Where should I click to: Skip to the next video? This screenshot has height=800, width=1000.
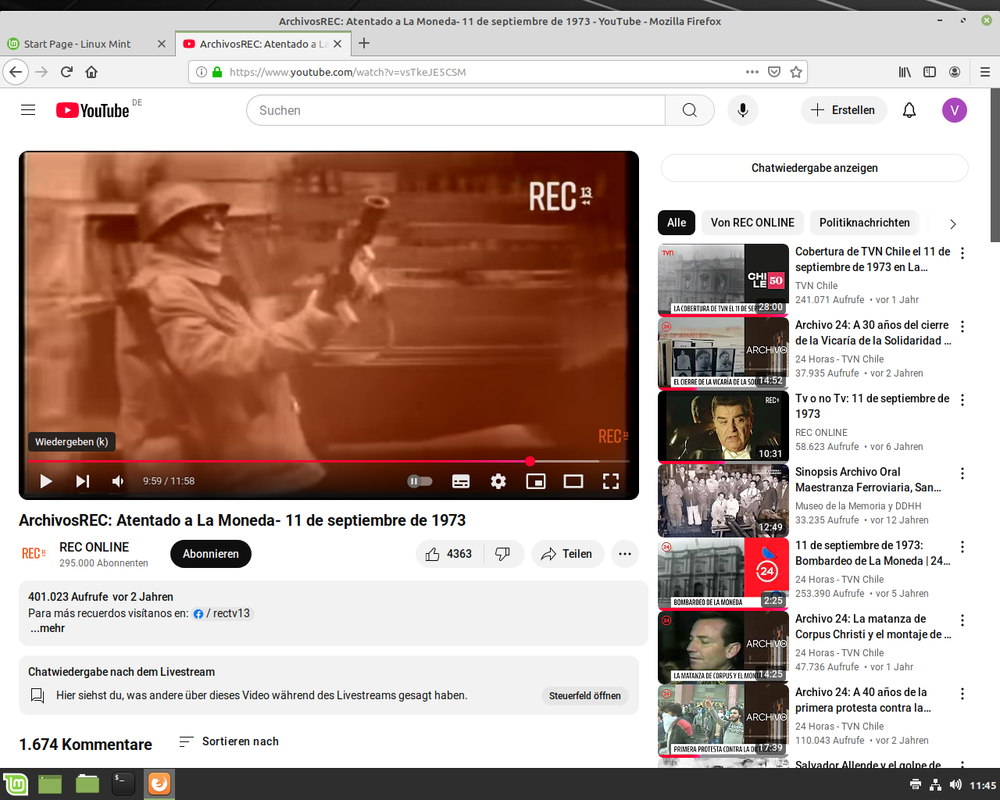(x=82, y=481)
